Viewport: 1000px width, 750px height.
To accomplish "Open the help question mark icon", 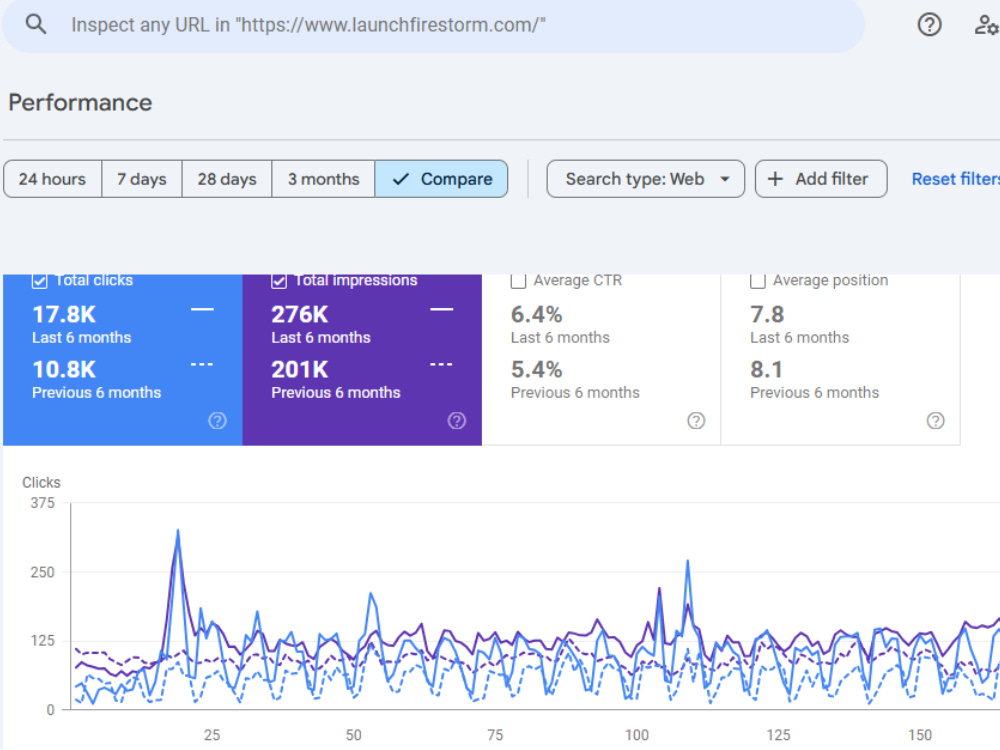I will point(929,25).
